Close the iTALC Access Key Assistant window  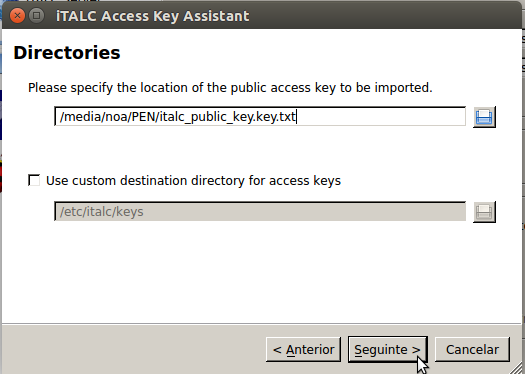(17, 15)
